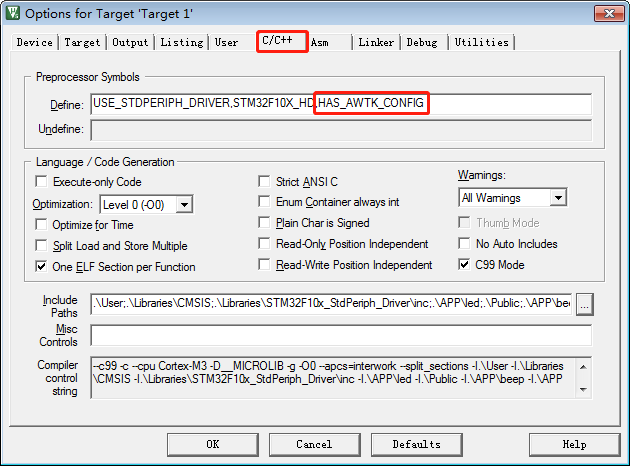630x466 pixels.
Task: Select the C/C++ tab
Action: 282,41
